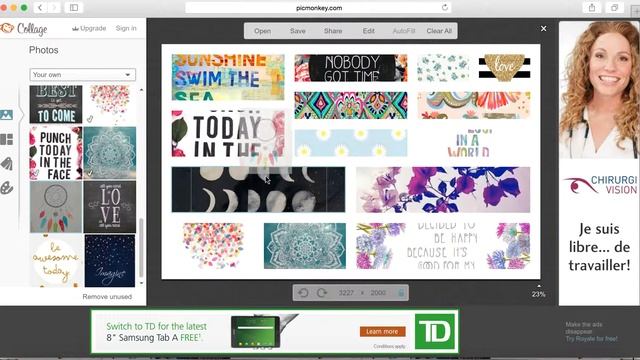Click Save in the collage toolbar

[298, 31]
